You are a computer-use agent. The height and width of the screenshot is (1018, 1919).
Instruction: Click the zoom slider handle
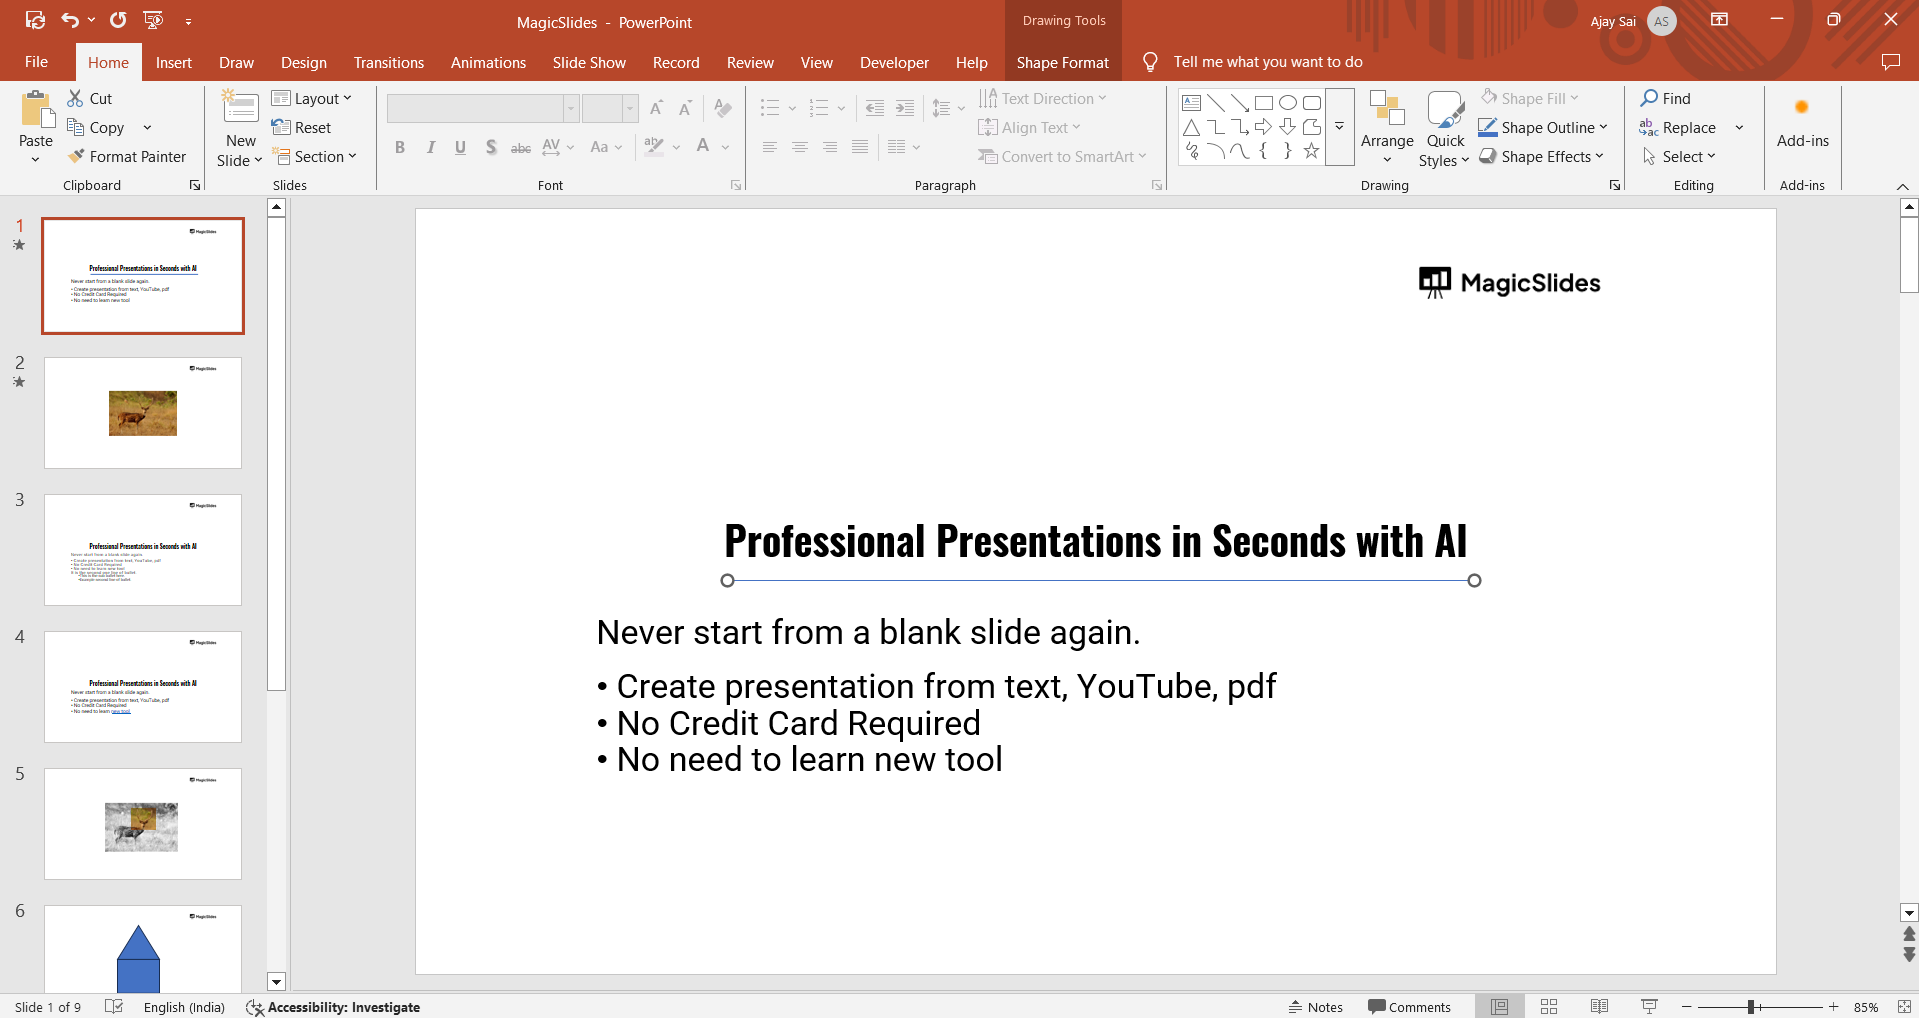tap(1751, 1007)
